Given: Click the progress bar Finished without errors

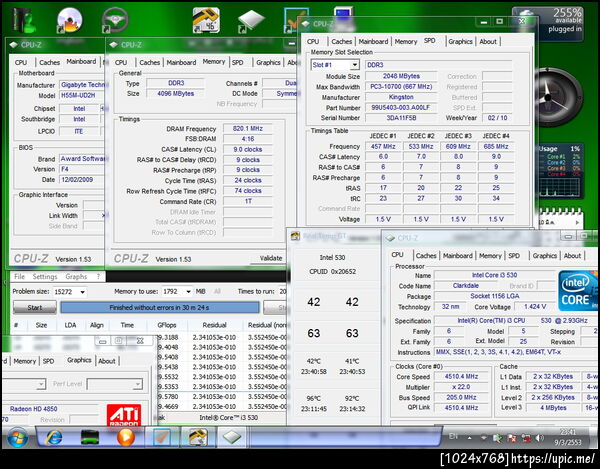Looking at the screenshot, I should pyautogui.click(x=160, y=307).
